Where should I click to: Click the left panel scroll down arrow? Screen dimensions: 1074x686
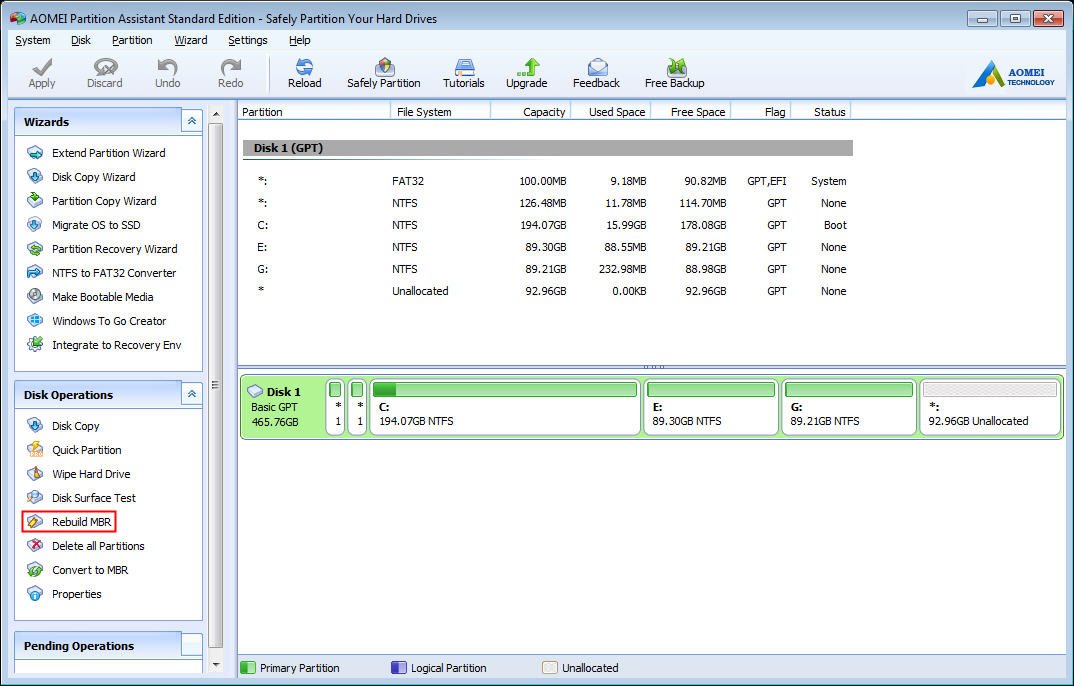click(216, 663)
